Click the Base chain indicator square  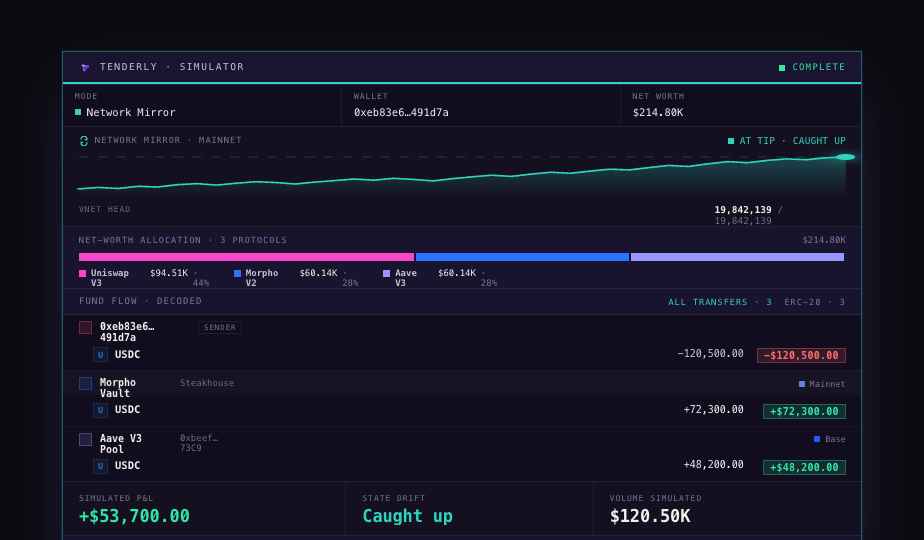tap(817, 439)
